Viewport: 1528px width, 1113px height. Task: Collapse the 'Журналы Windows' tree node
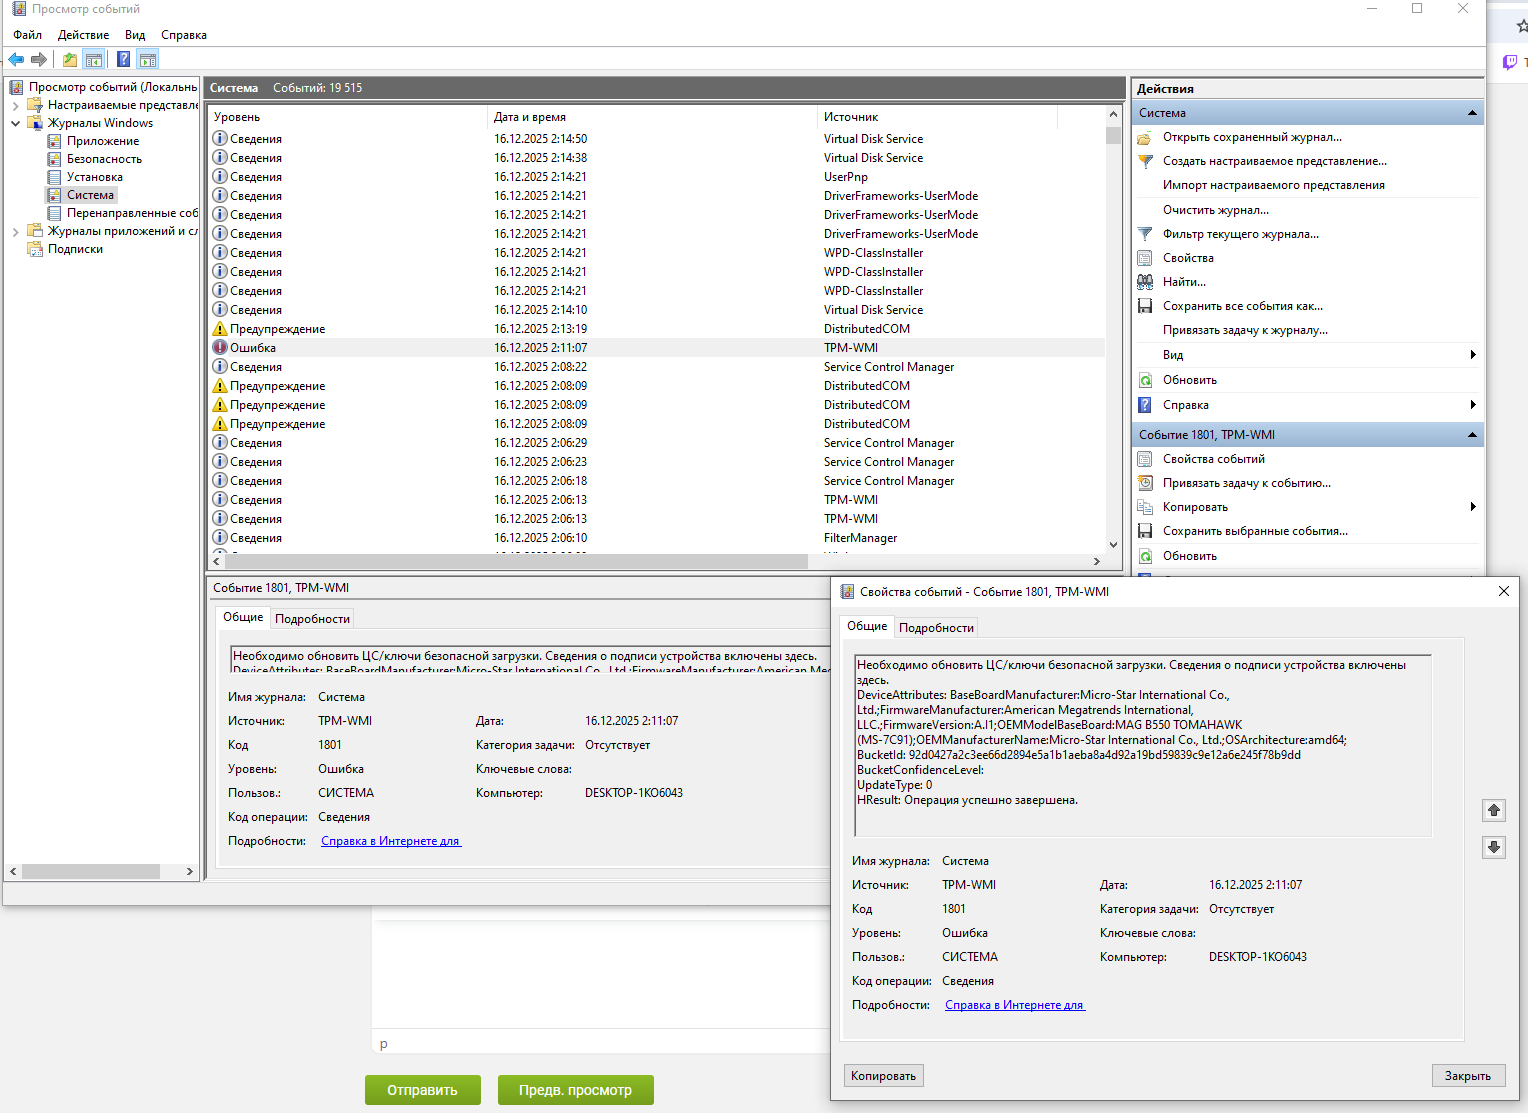click(16, 123)
